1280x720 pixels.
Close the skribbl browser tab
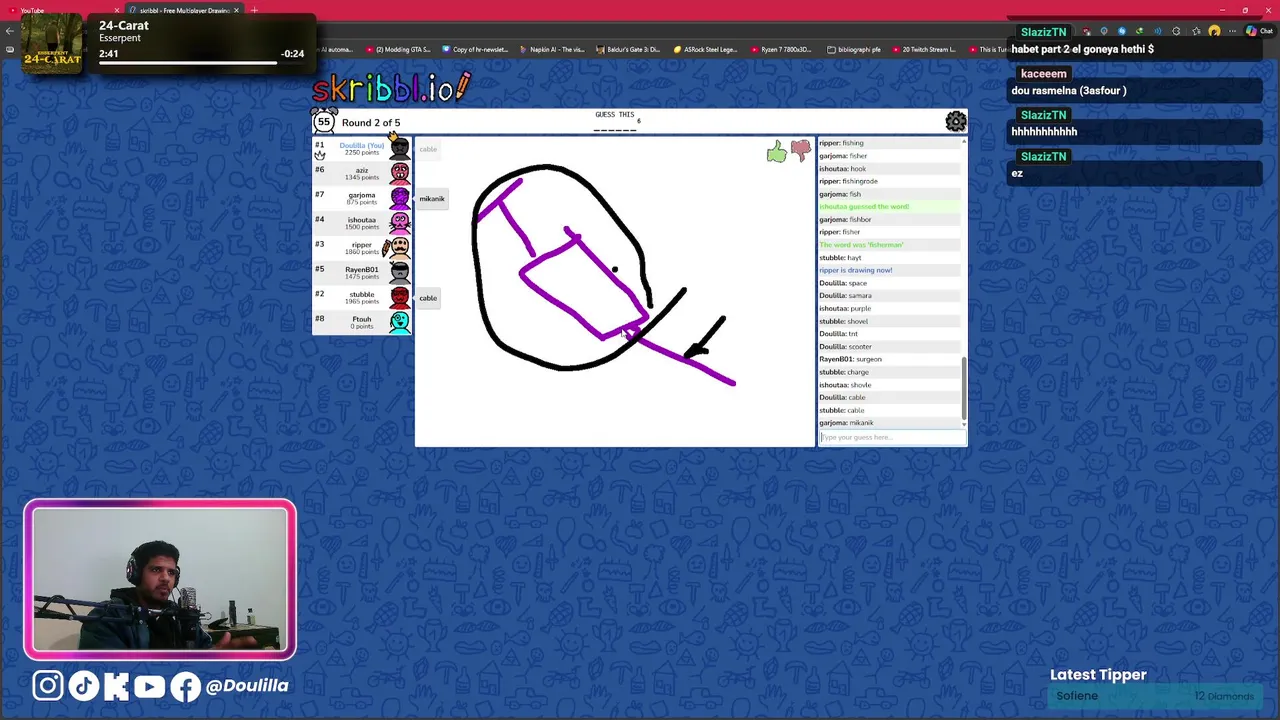click(x=236, y=10)
